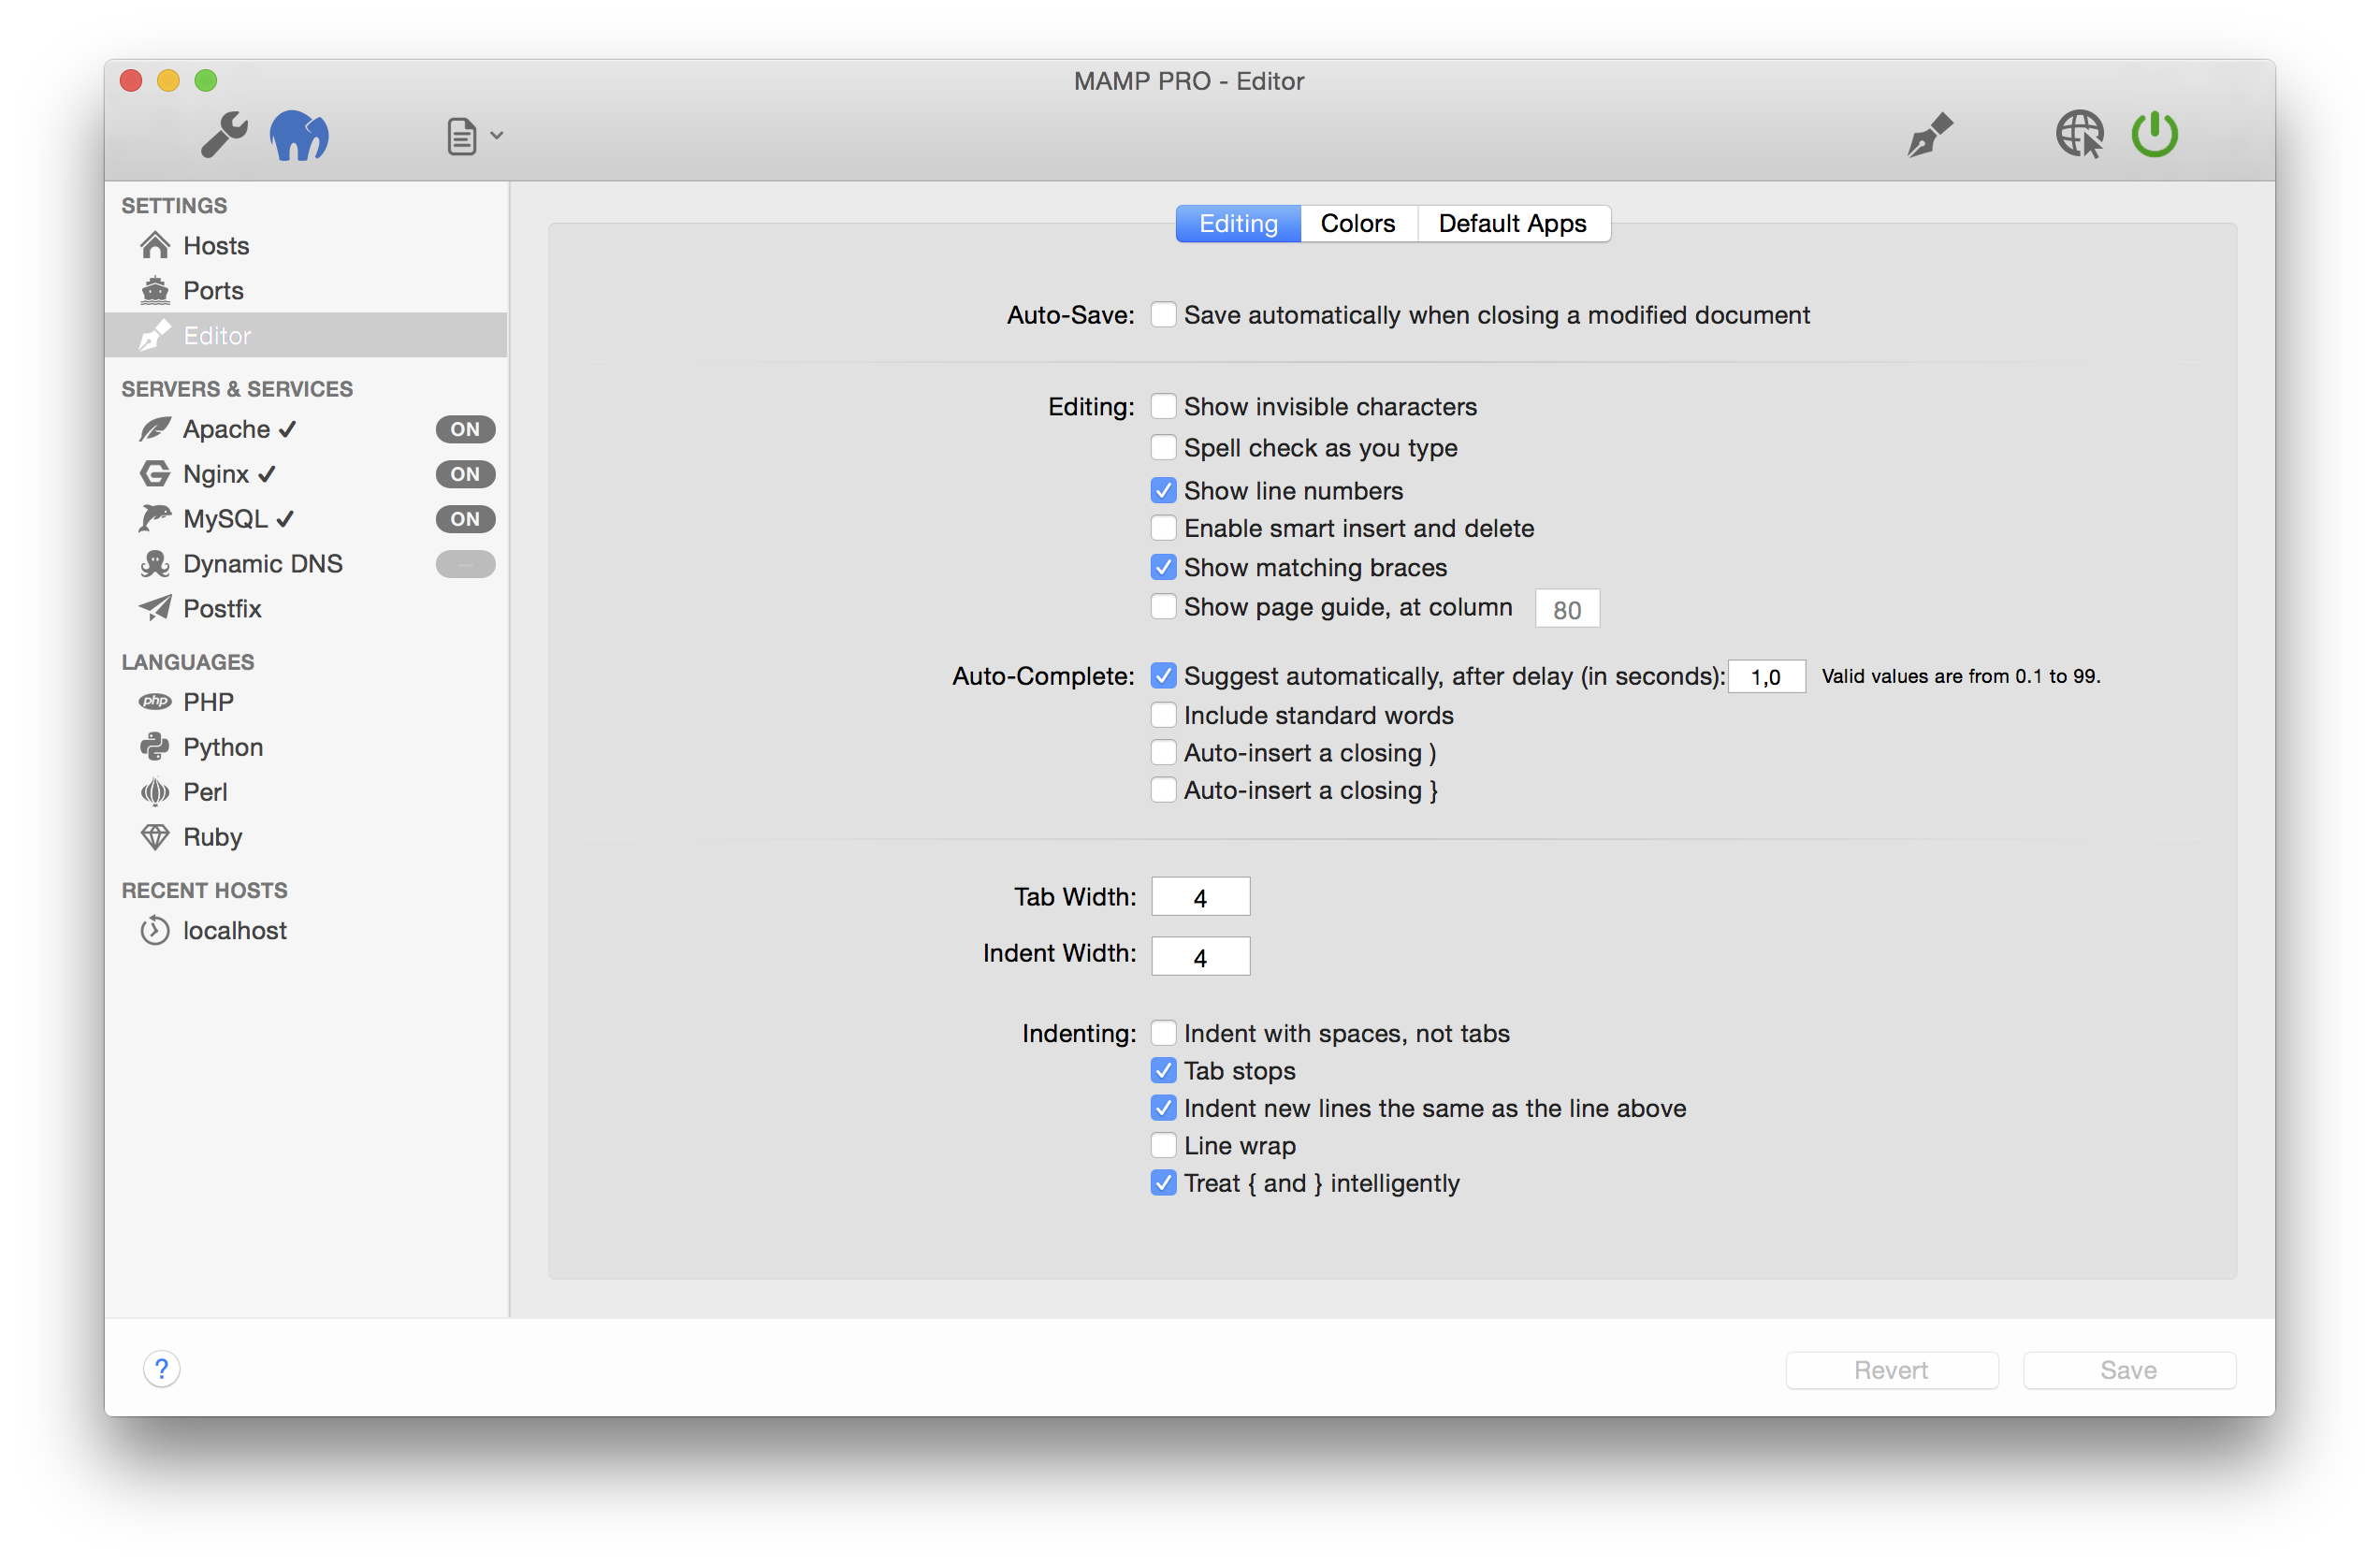The height and width of the screenshot is (1566, 2380).
Task: Toggle Dynamic DNS switch
Action: click(465, 564)
